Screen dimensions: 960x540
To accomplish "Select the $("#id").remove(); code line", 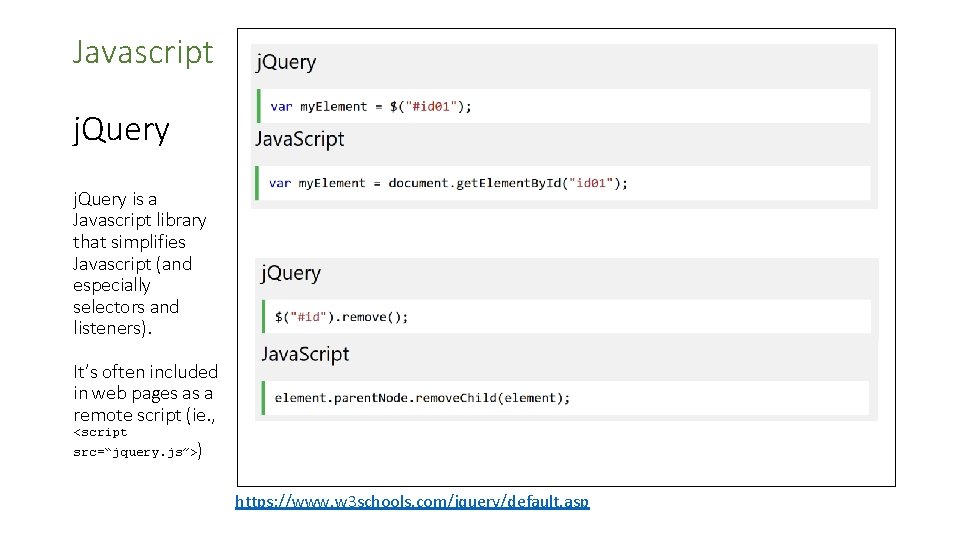I will 342,317.
